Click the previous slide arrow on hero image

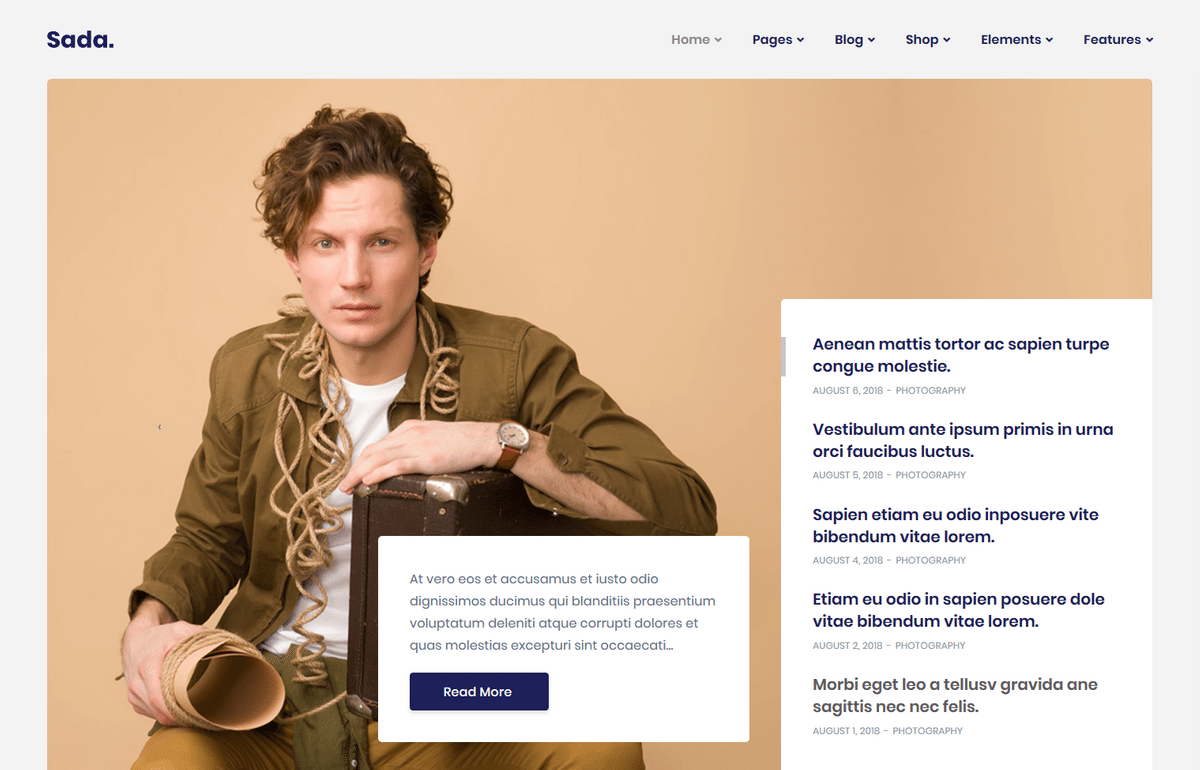(160, 427)
